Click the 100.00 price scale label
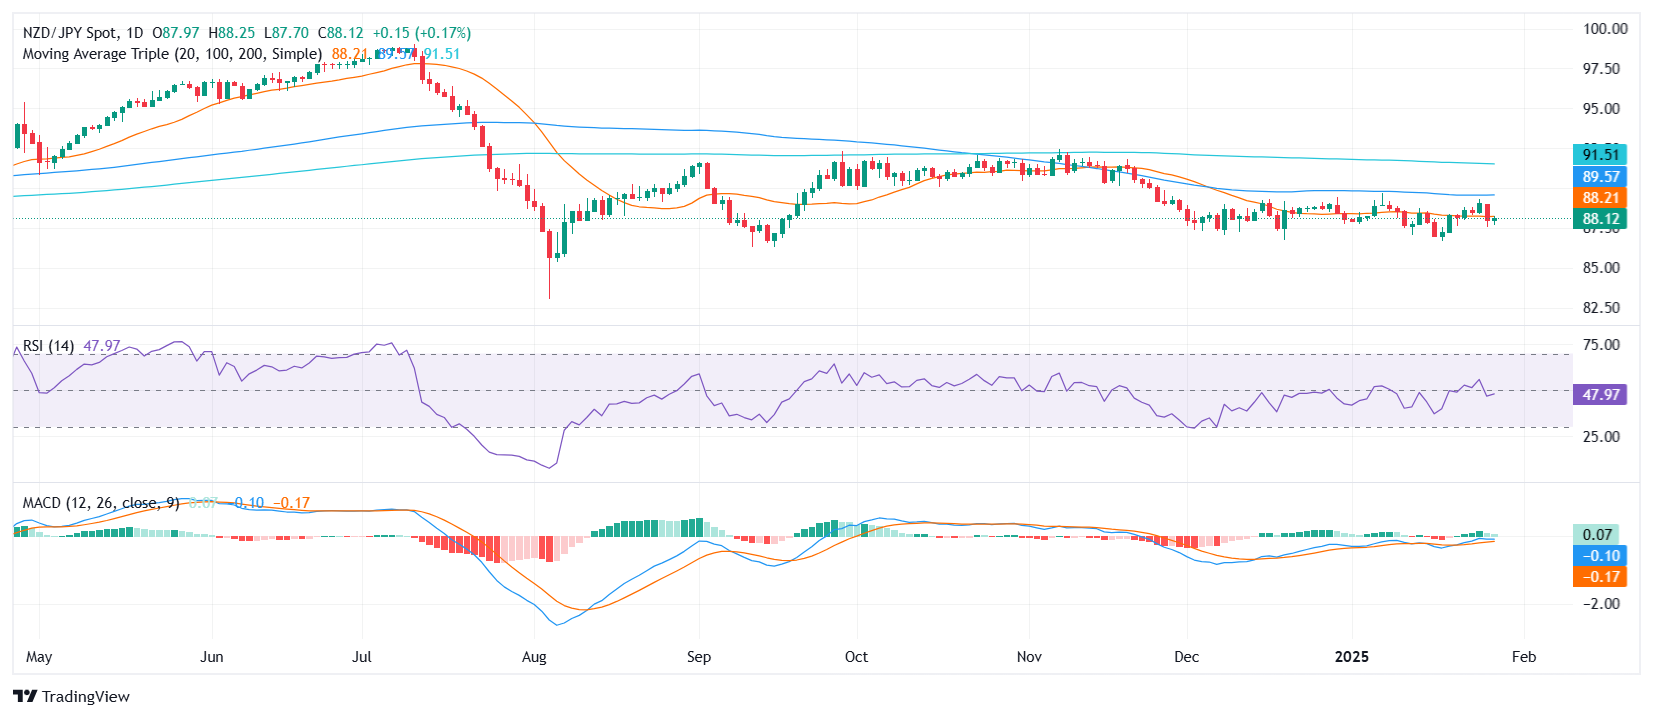Viewport: 1653px width, 718px height. (x=1606, y=29)
